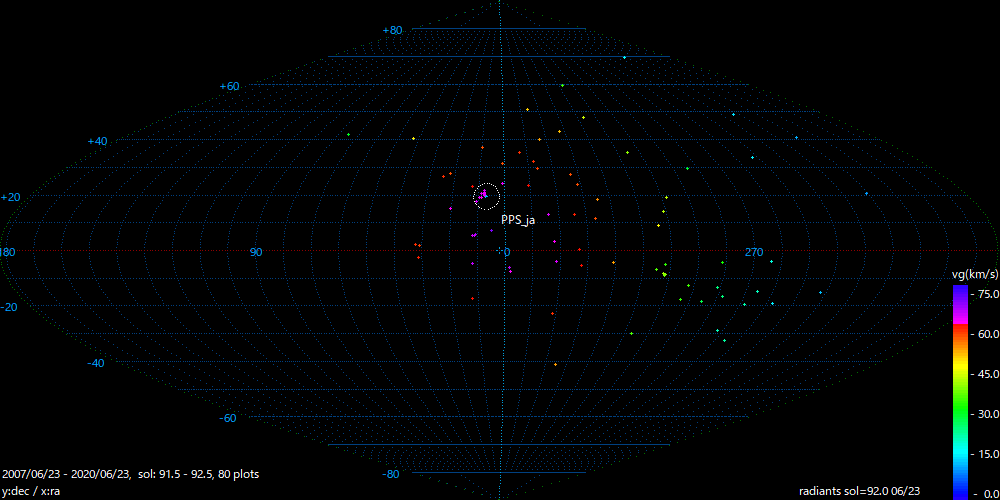Click the y:dec / x:ra axis legend

35,491
